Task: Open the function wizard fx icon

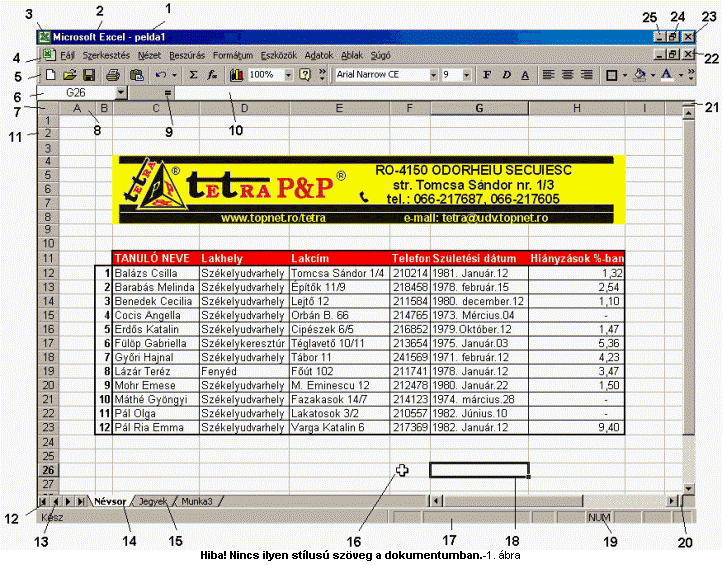Action: point(212,75)
